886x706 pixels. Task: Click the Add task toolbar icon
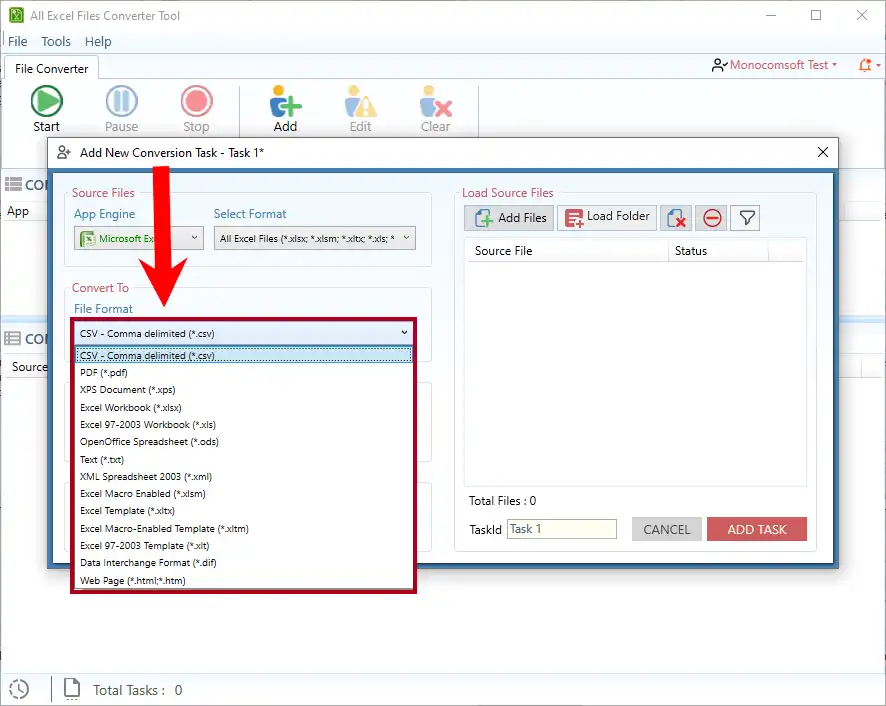285,101
